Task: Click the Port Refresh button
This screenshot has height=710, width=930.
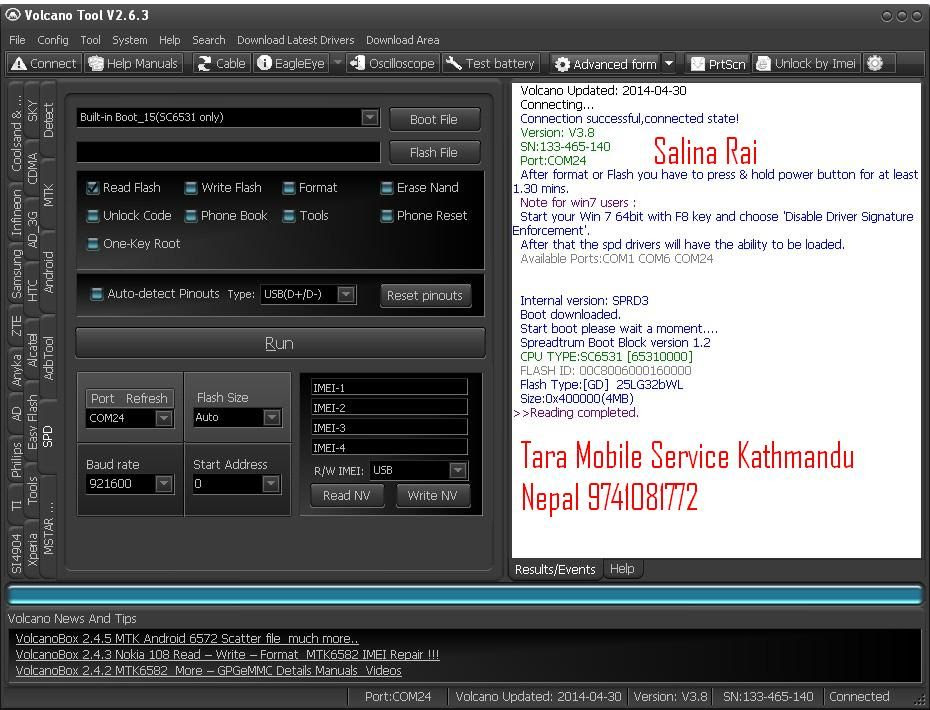Action: 129,399
